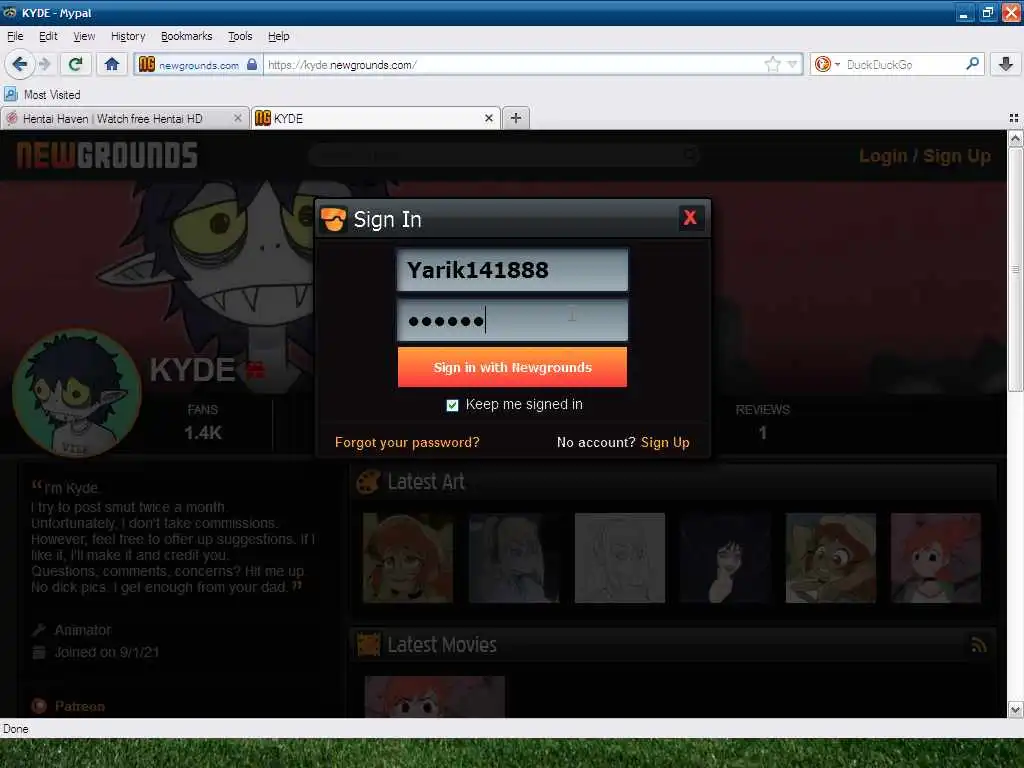The image size is (1024, 768).
Task: Open the fourth dark-haired art thumbnail
Action: [x=725, y=558]
